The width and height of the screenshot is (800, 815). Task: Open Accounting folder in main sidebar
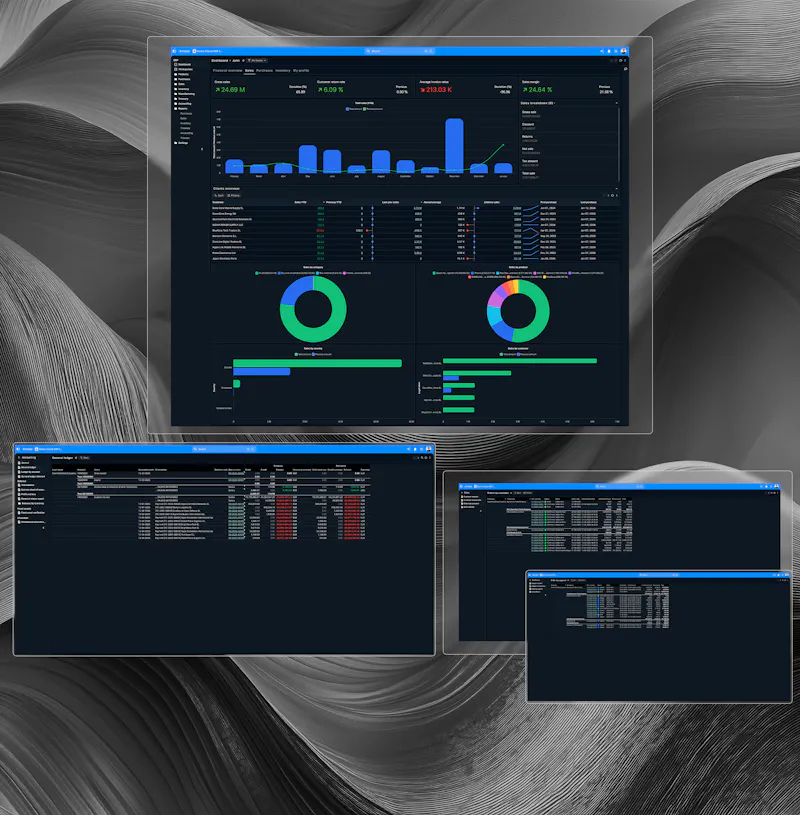click(x=183, y=103)
